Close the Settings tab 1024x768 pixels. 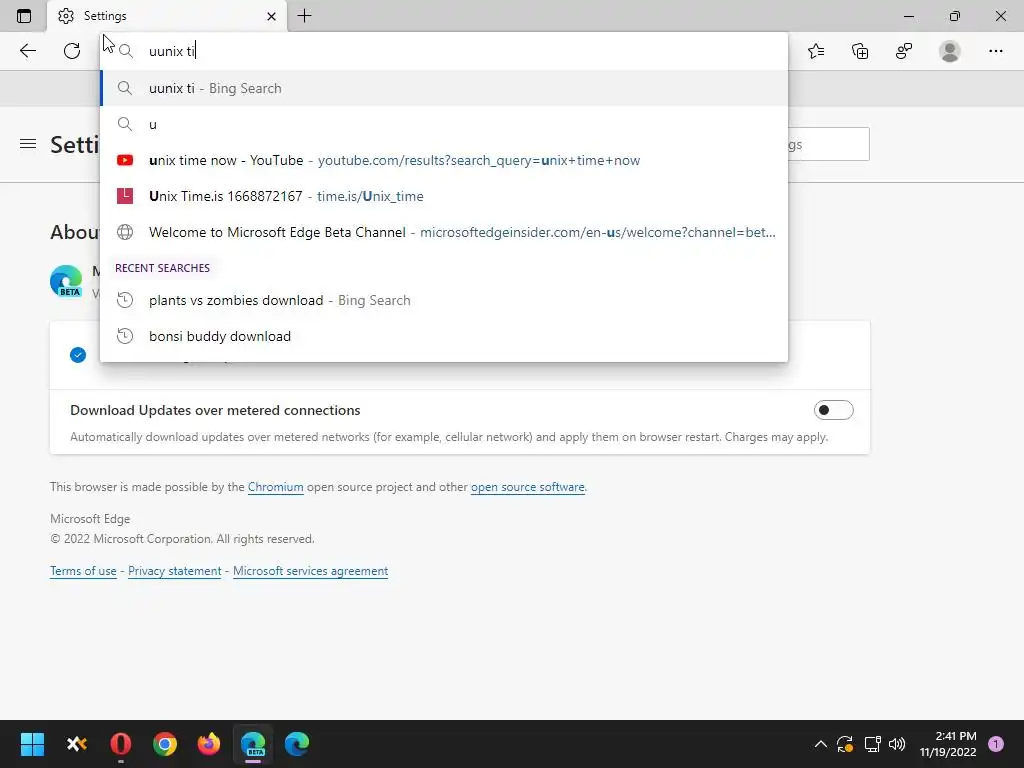272,16
